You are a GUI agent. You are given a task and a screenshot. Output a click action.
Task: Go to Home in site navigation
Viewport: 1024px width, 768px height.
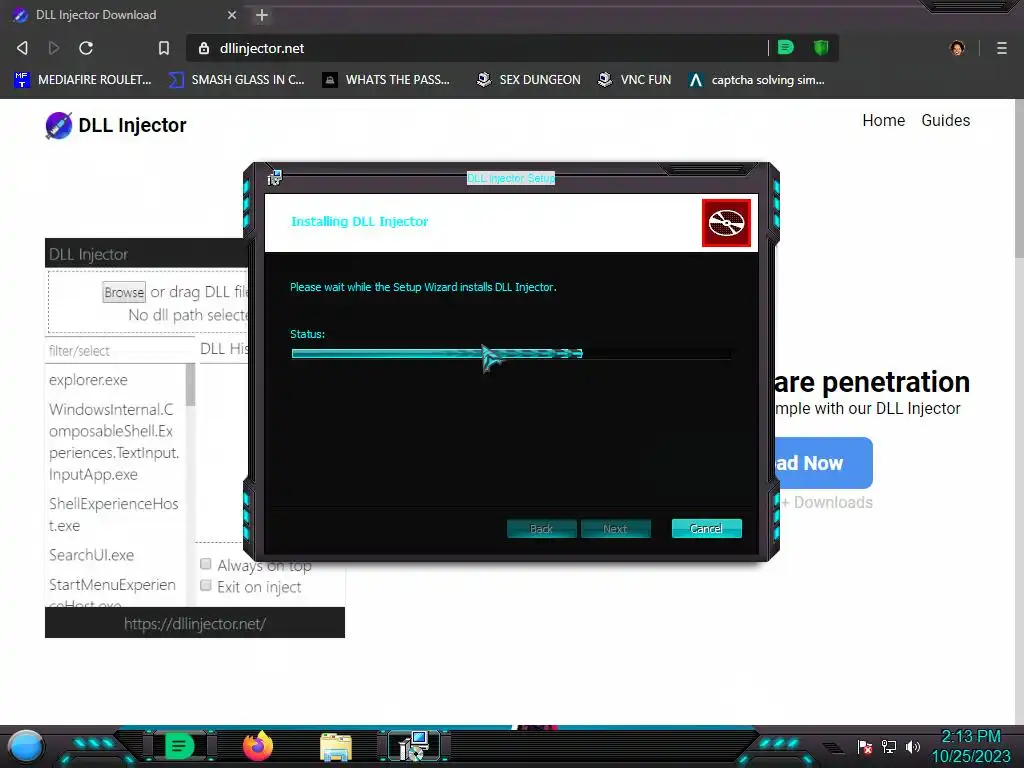pos(884,121)
